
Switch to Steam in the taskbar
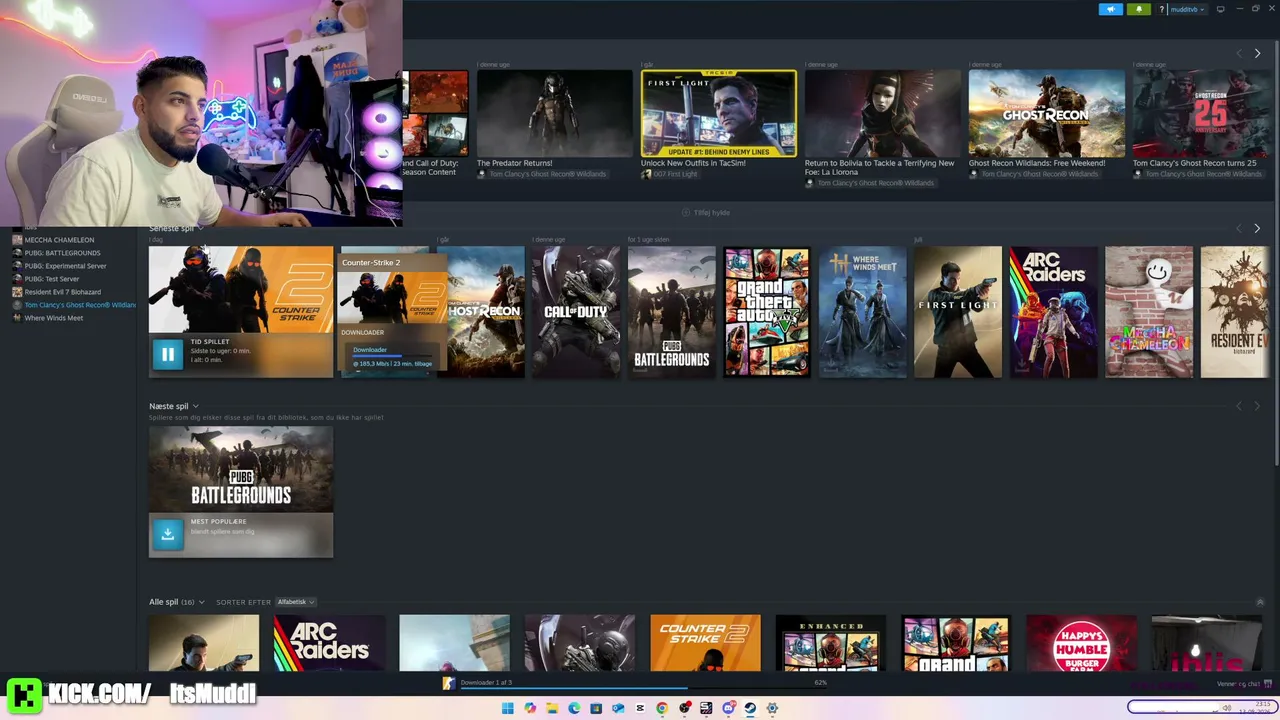click(x=750, y=708)
